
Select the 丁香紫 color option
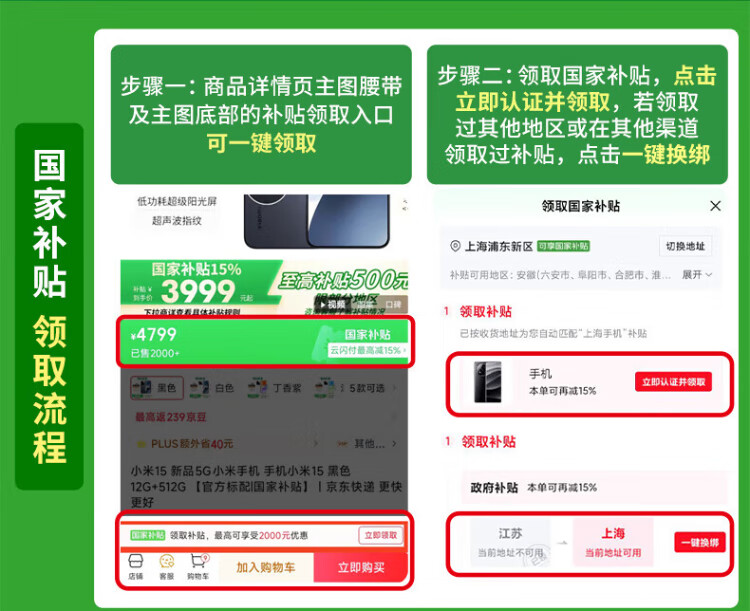pos(275,388)
